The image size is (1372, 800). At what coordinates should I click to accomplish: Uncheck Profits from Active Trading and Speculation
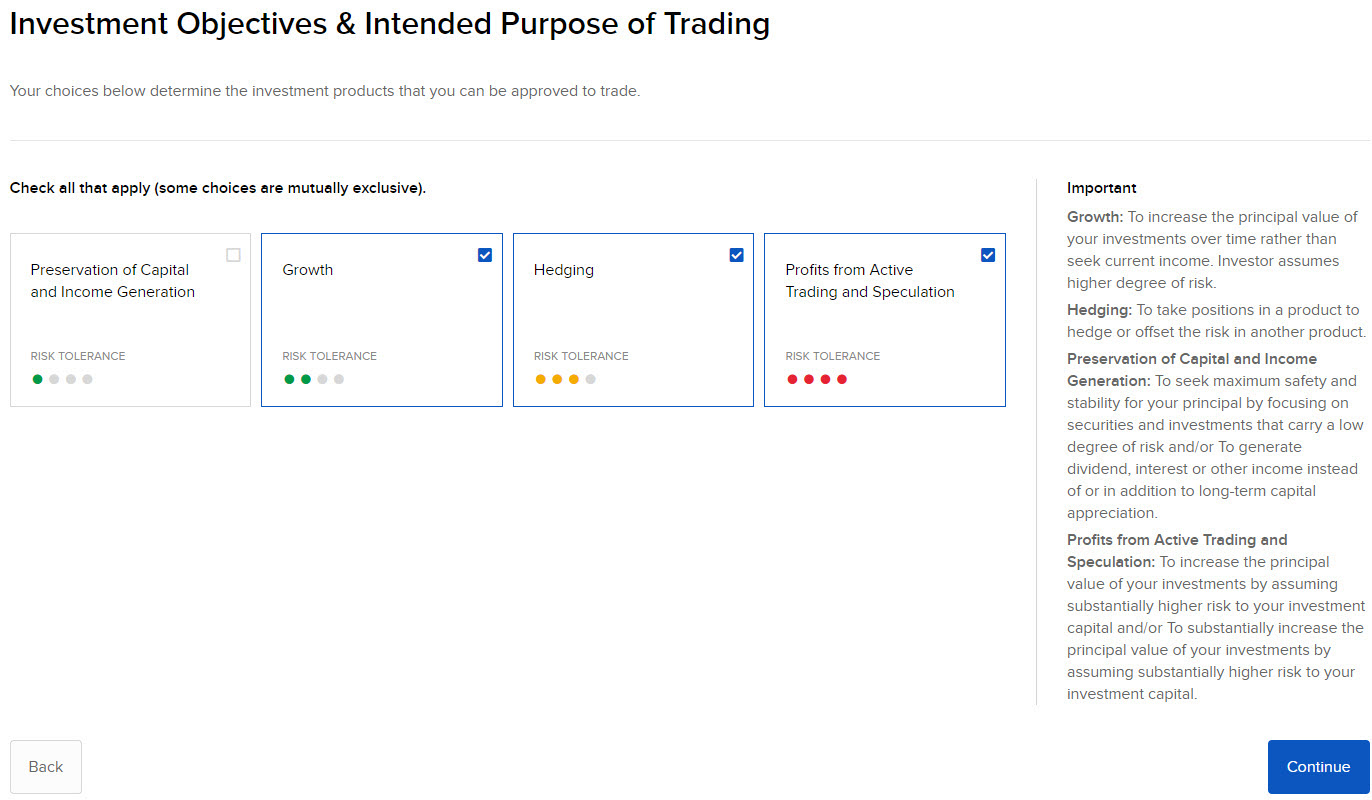click(988, 254)
